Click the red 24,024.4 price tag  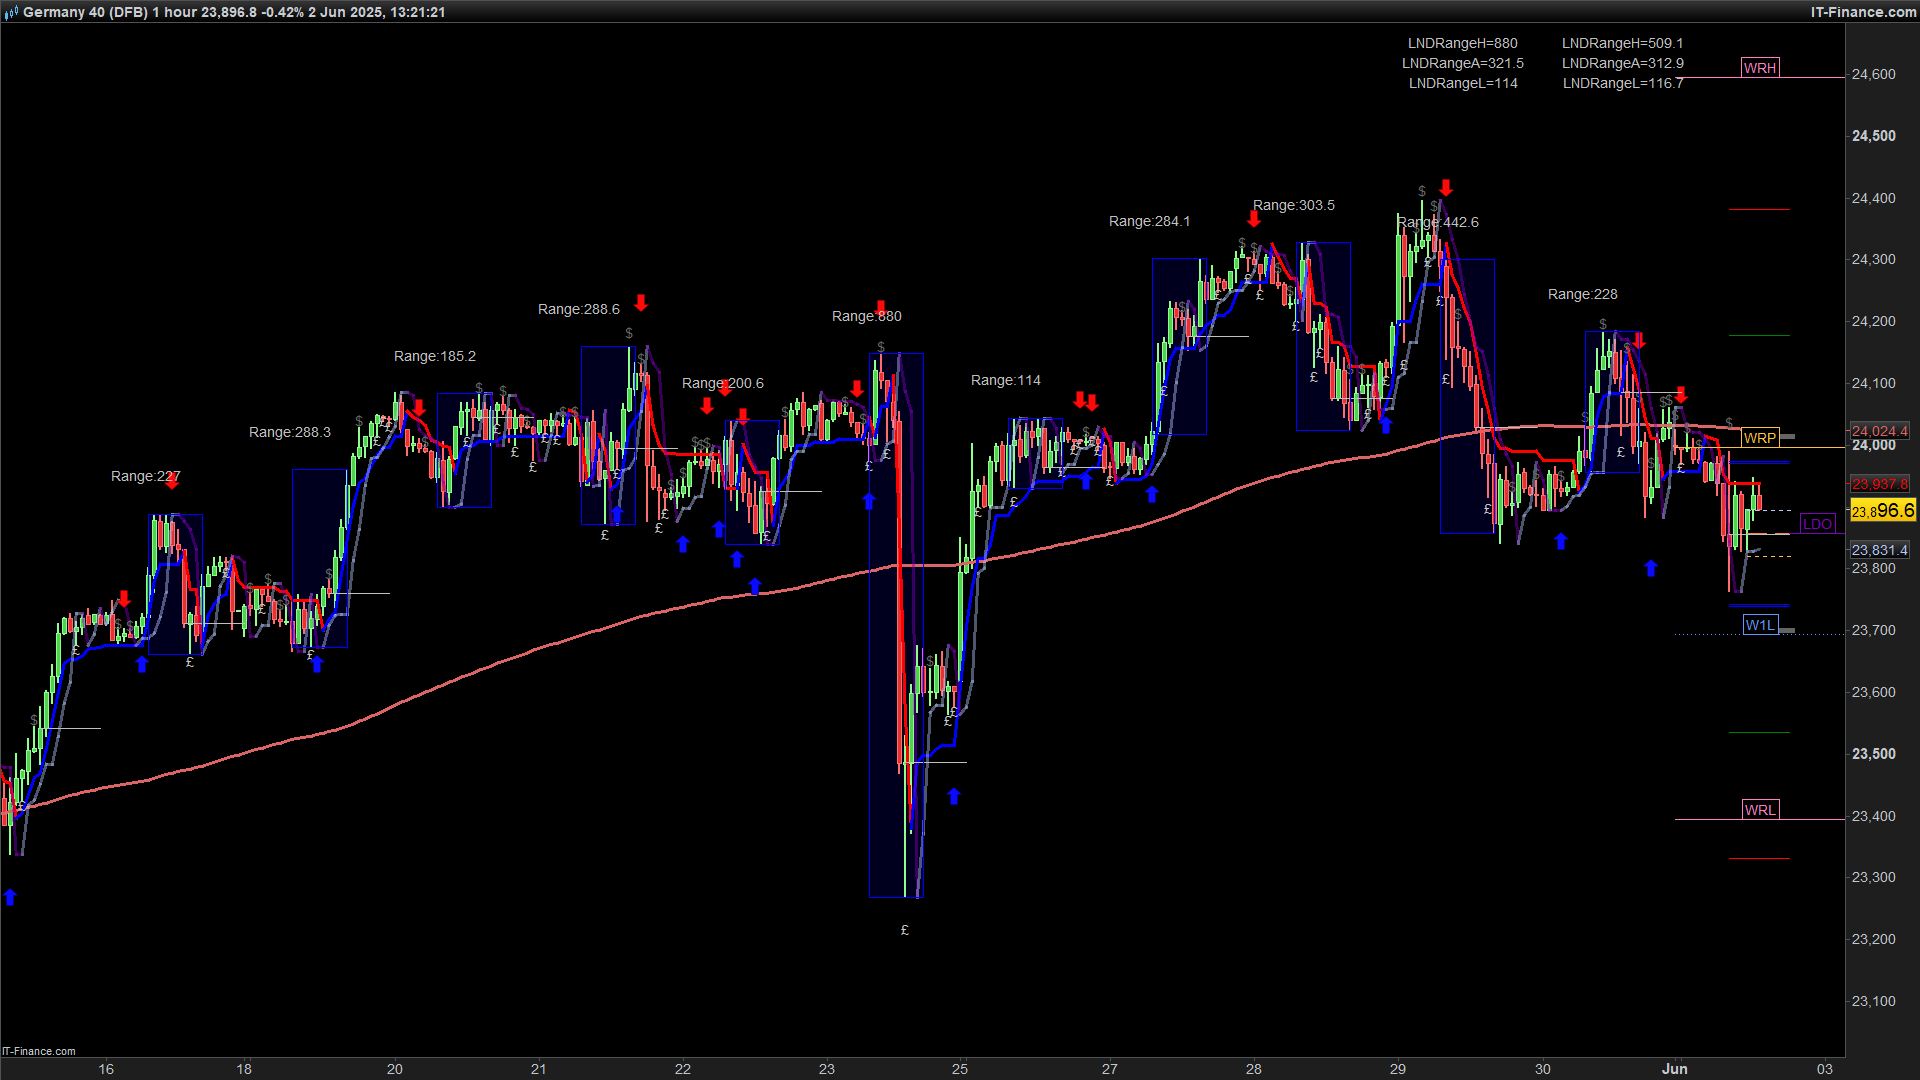pyautogui.click(x=1879, y=431)
